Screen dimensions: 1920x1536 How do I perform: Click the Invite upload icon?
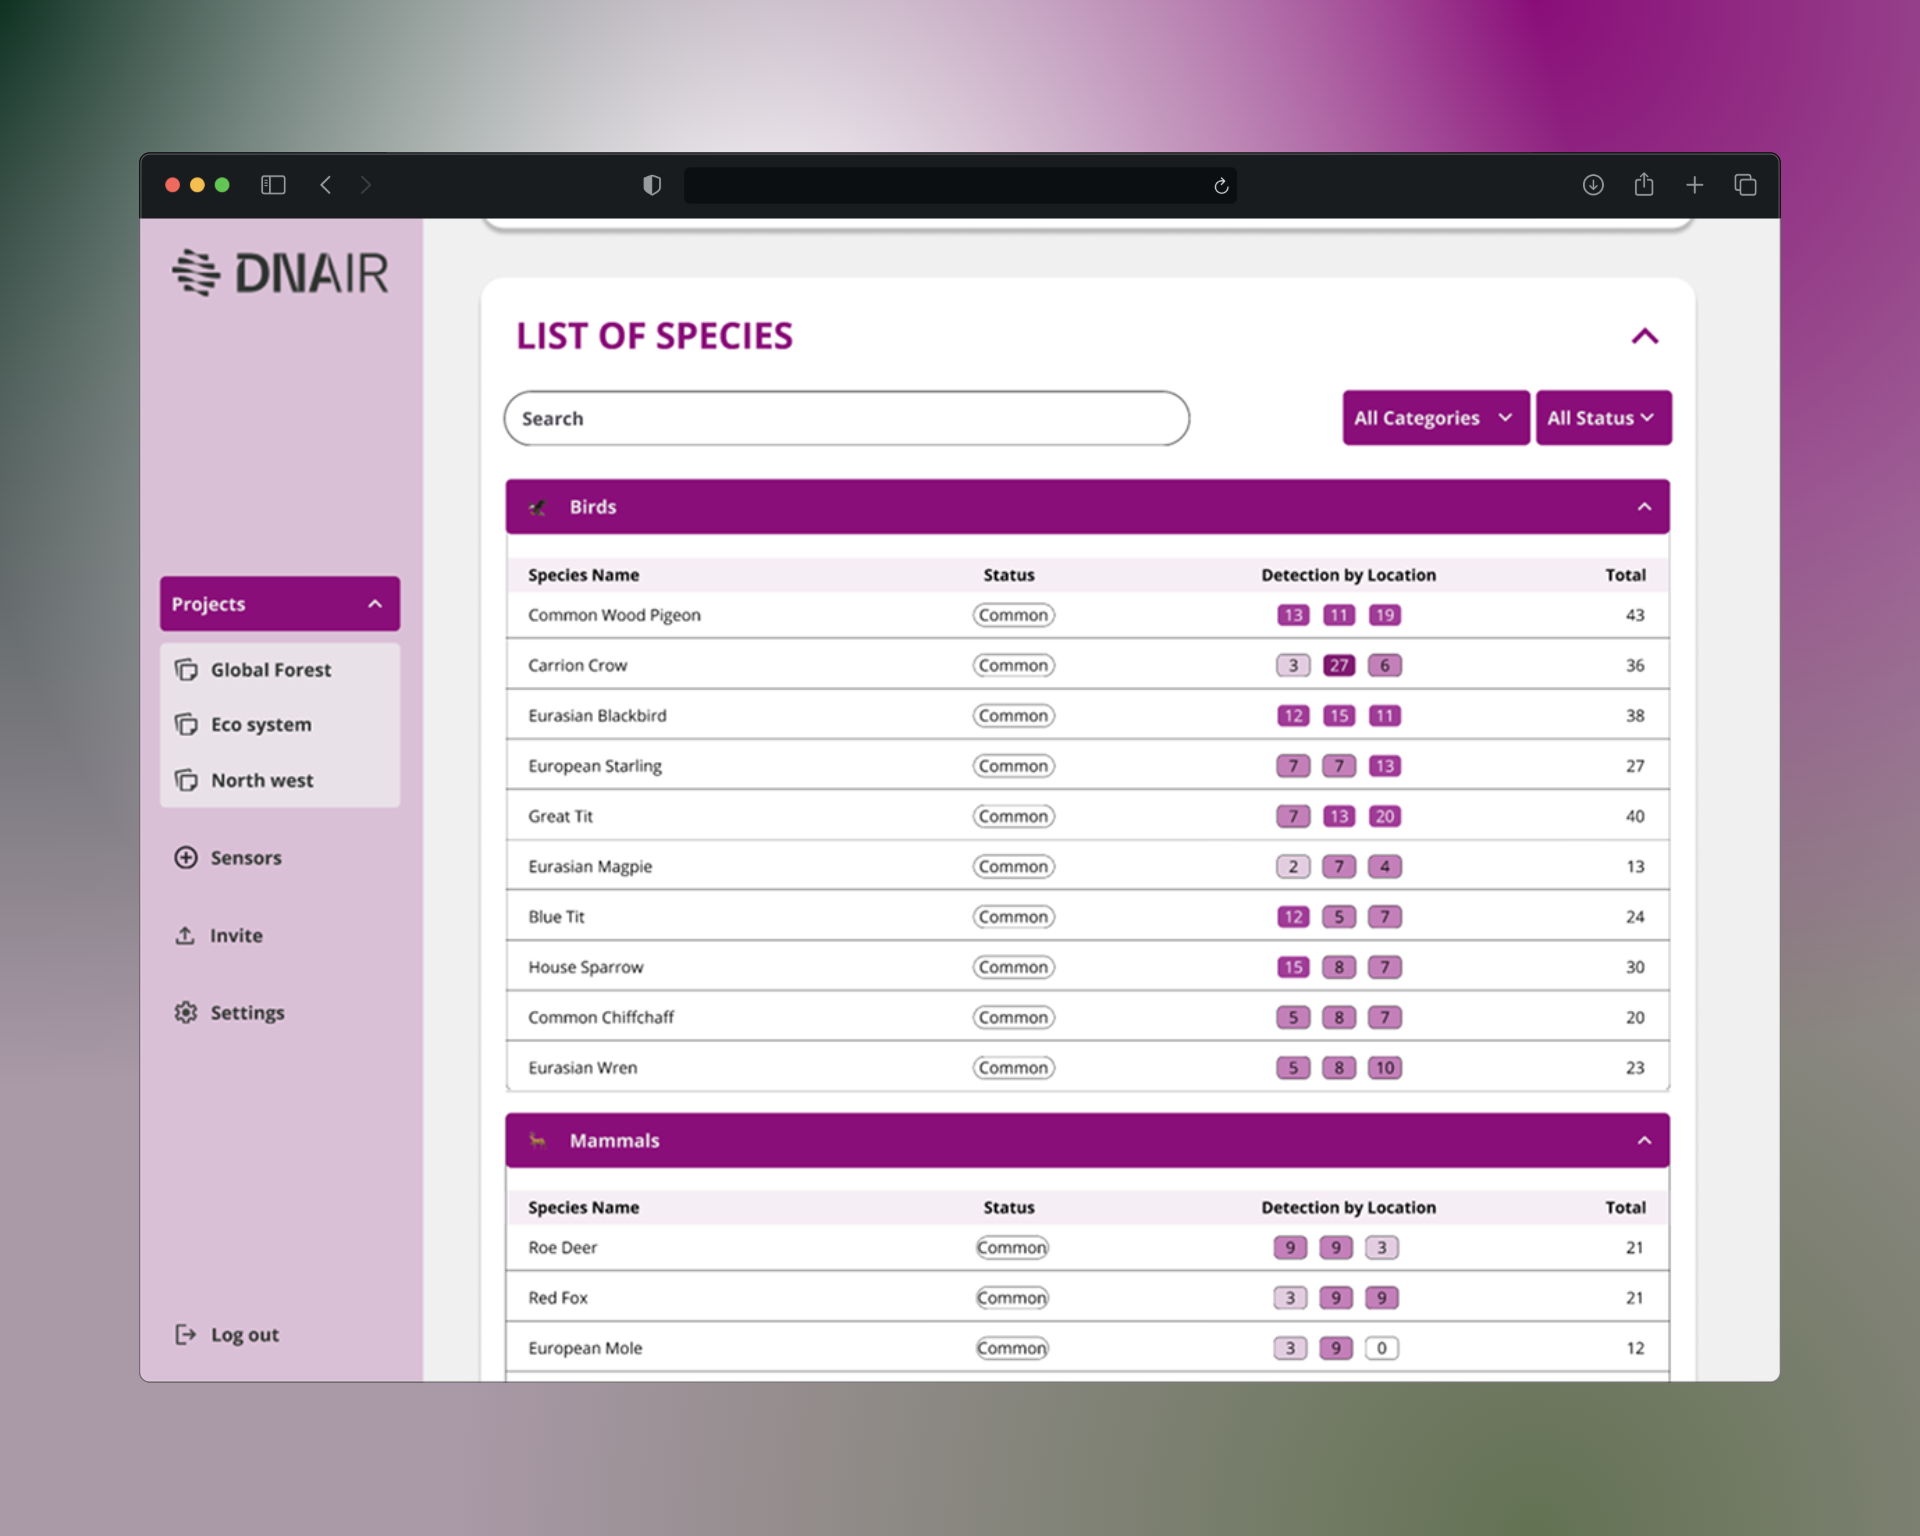pyautogui.click(x=185, y=935)
